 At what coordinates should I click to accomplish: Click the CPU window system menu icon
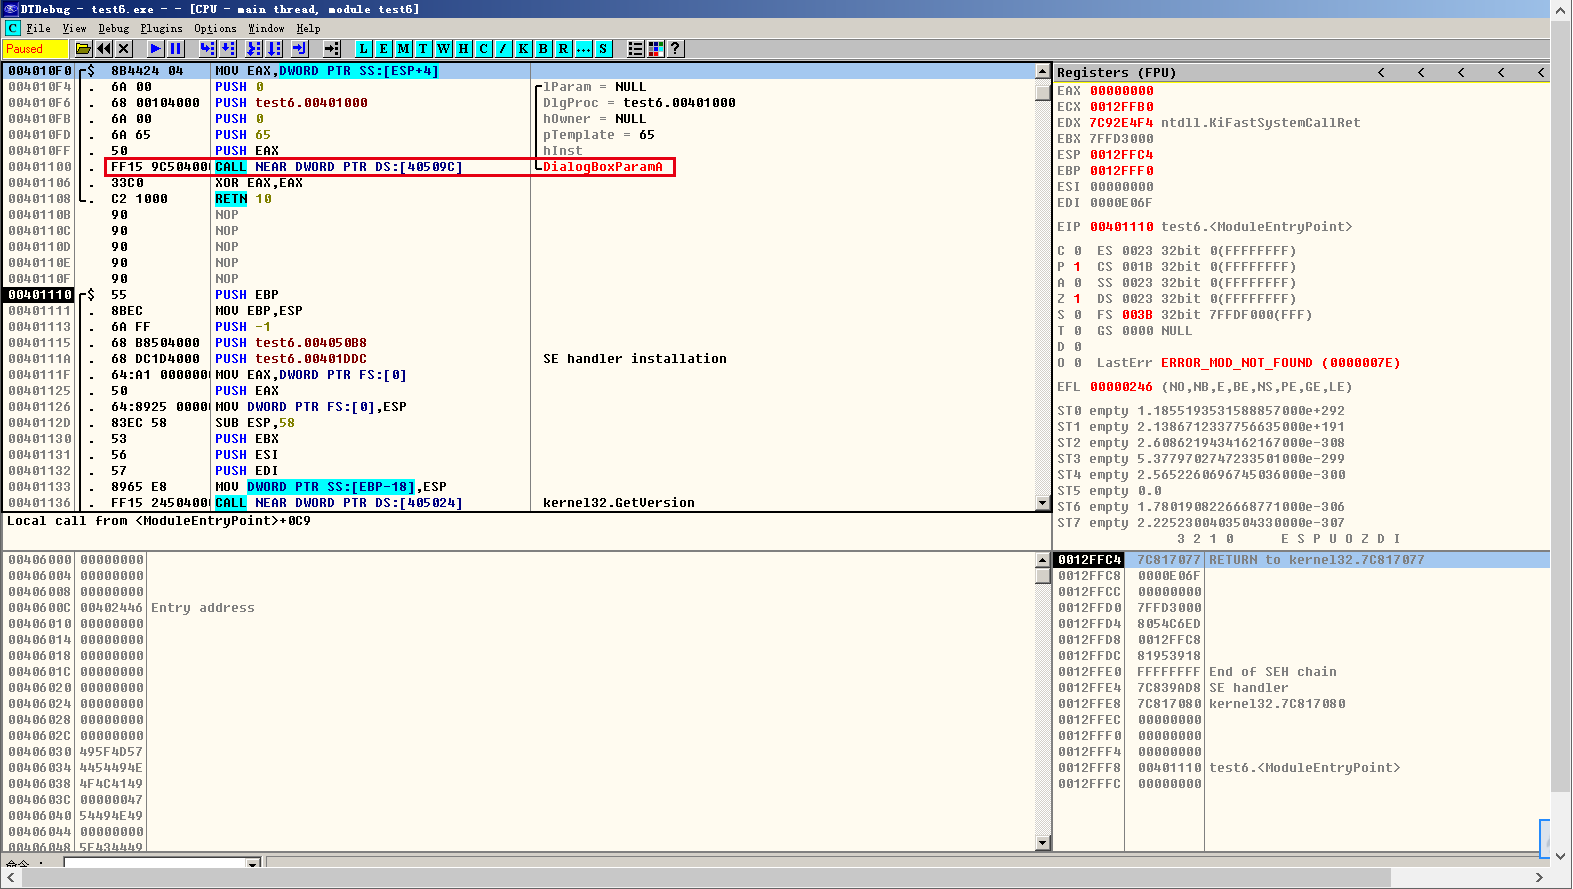[12, 28]
